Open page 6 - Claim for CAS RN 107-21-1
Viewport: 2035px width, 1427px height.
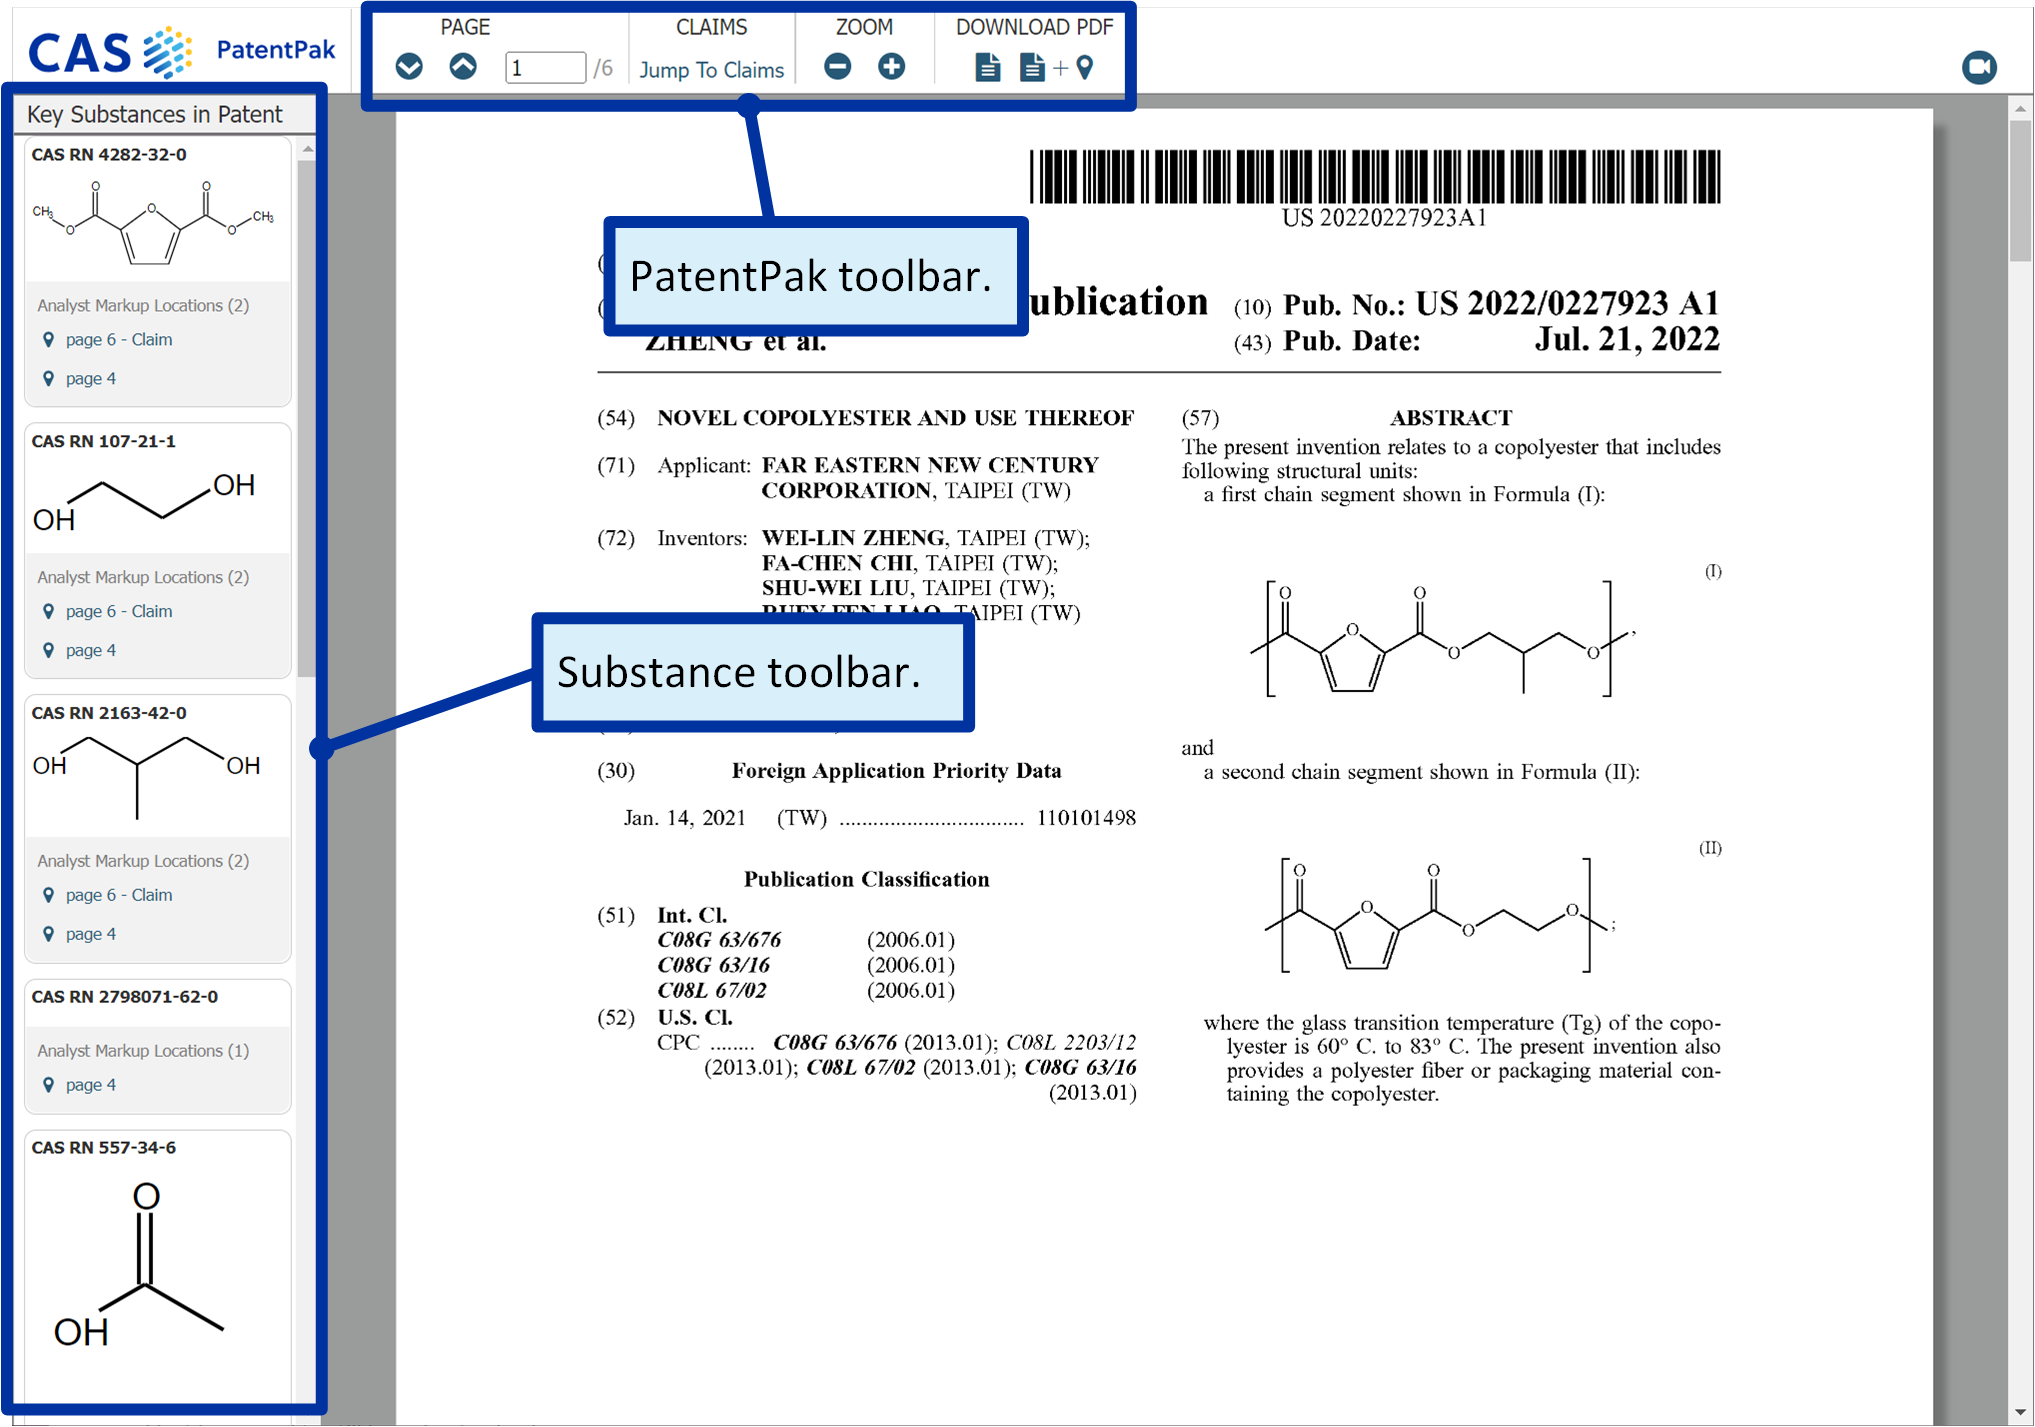tap(118, 611)
